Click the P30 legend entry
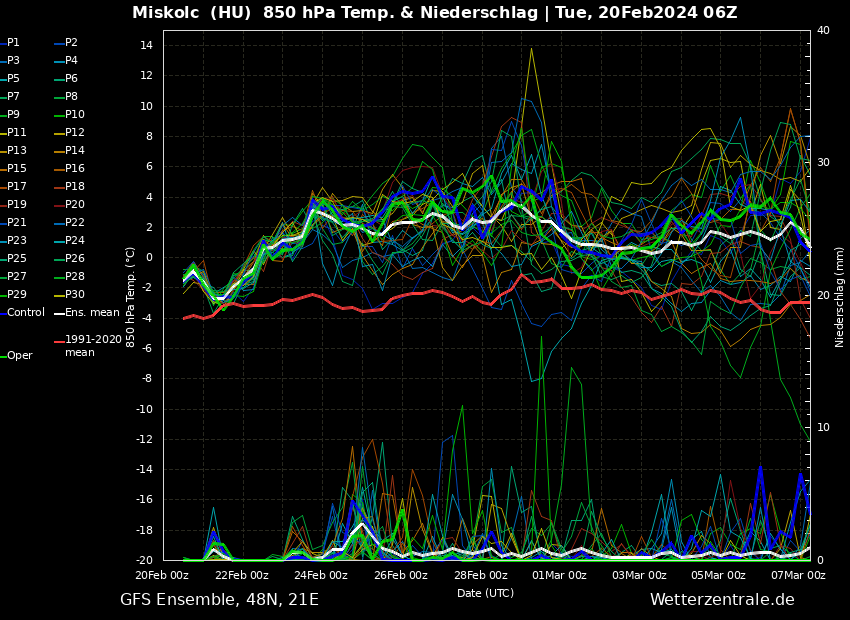Screen dimensions: 850x620 coord(74,295)
